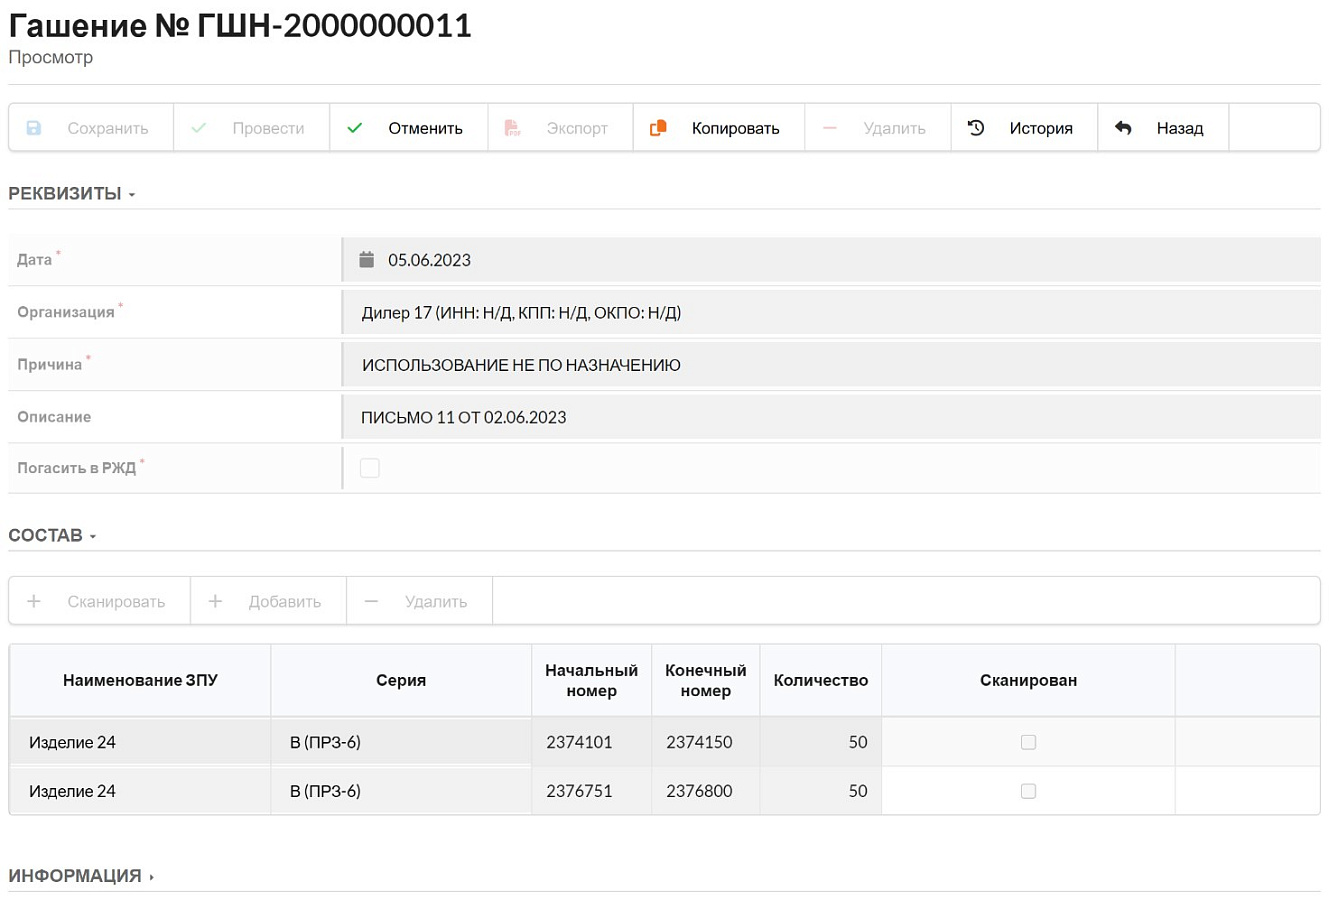The image size is (1329, 900).
Task: Select cell with starting number 2374101
Action: [591, 742]
